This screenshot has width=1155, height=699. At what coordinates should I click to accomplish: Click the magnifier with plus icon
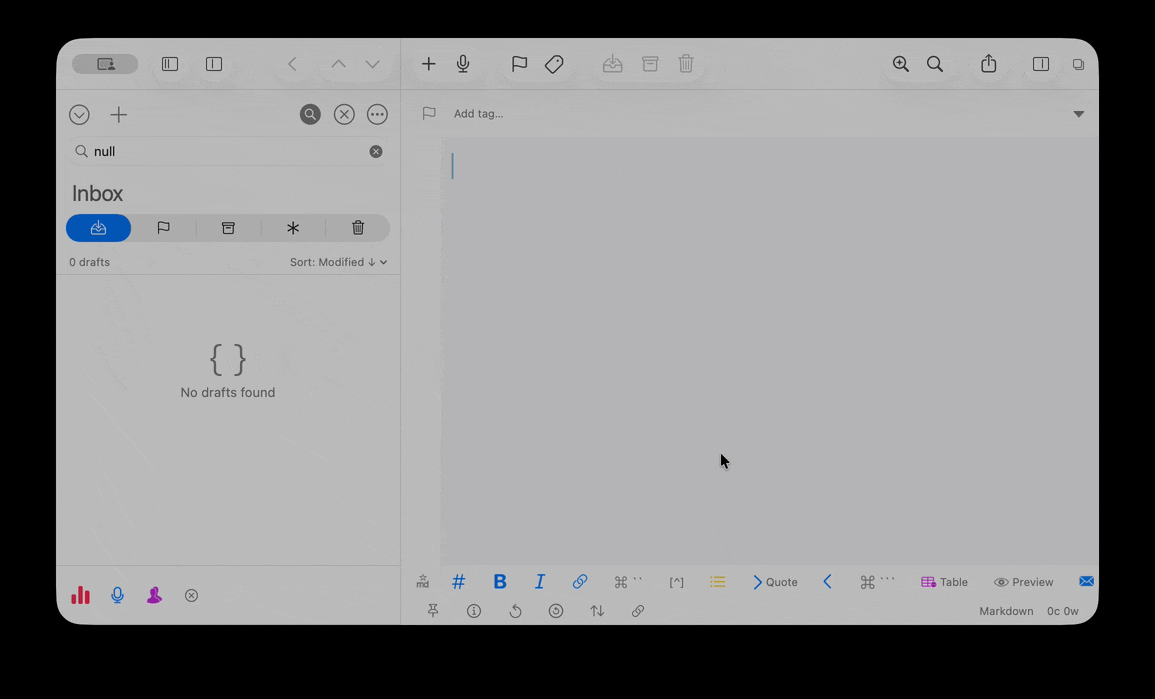[x=900, y=64]
